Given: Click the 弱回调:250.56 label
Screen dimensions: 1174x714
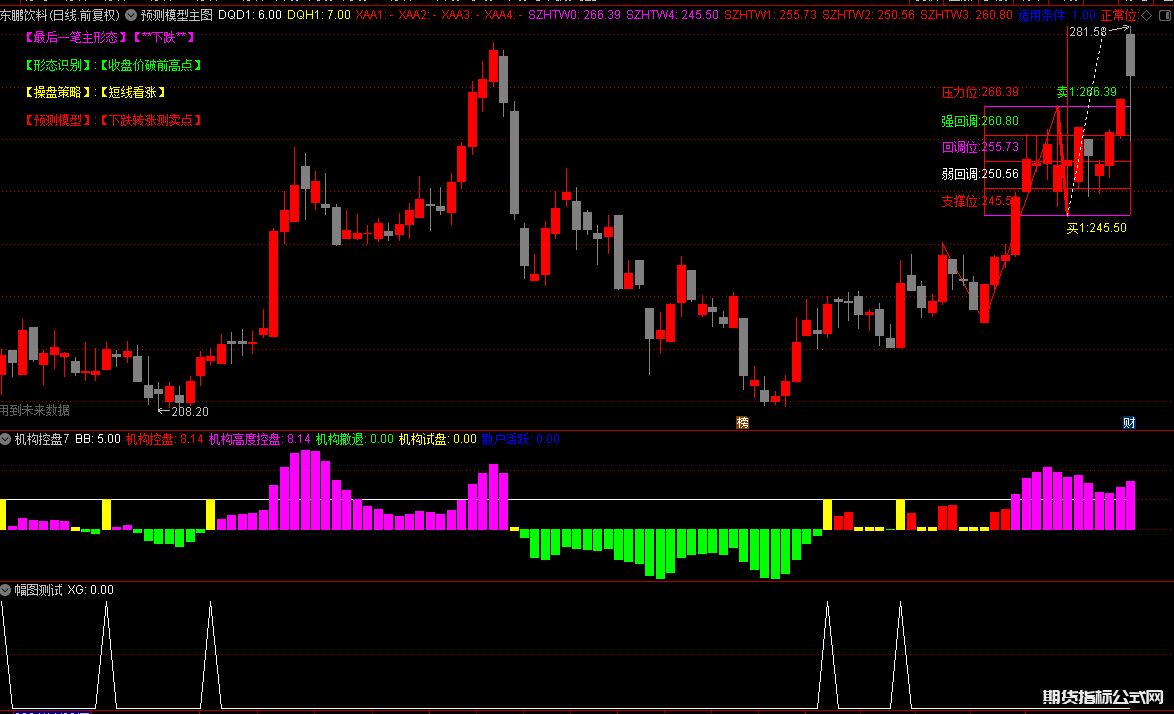Looking at the screenshot, I should [980, 174].
